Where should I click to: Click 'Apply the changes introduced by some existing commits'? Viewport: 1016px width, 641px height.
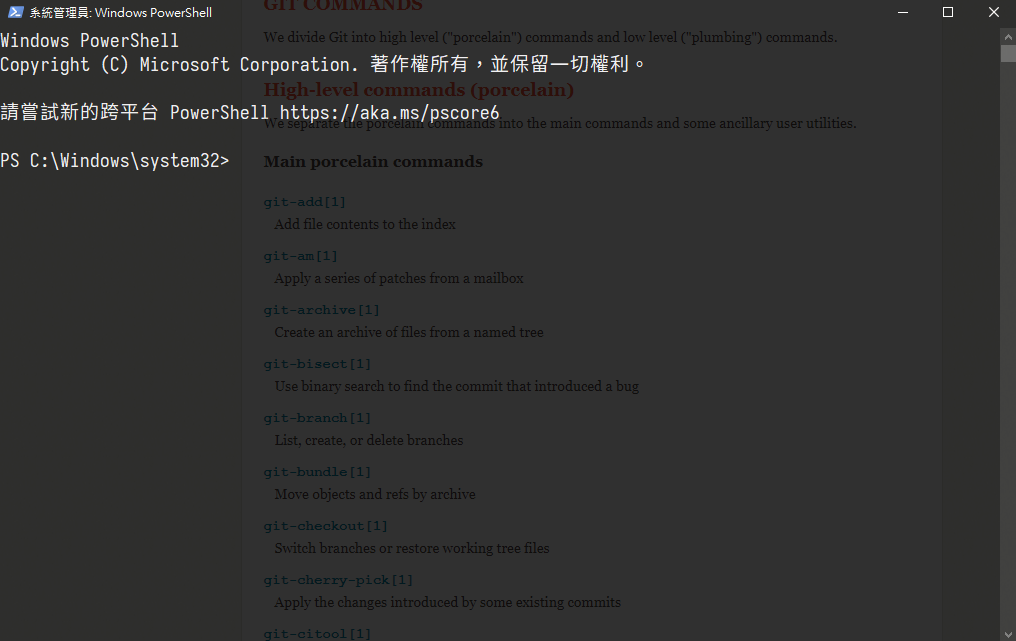coord(447,602)
